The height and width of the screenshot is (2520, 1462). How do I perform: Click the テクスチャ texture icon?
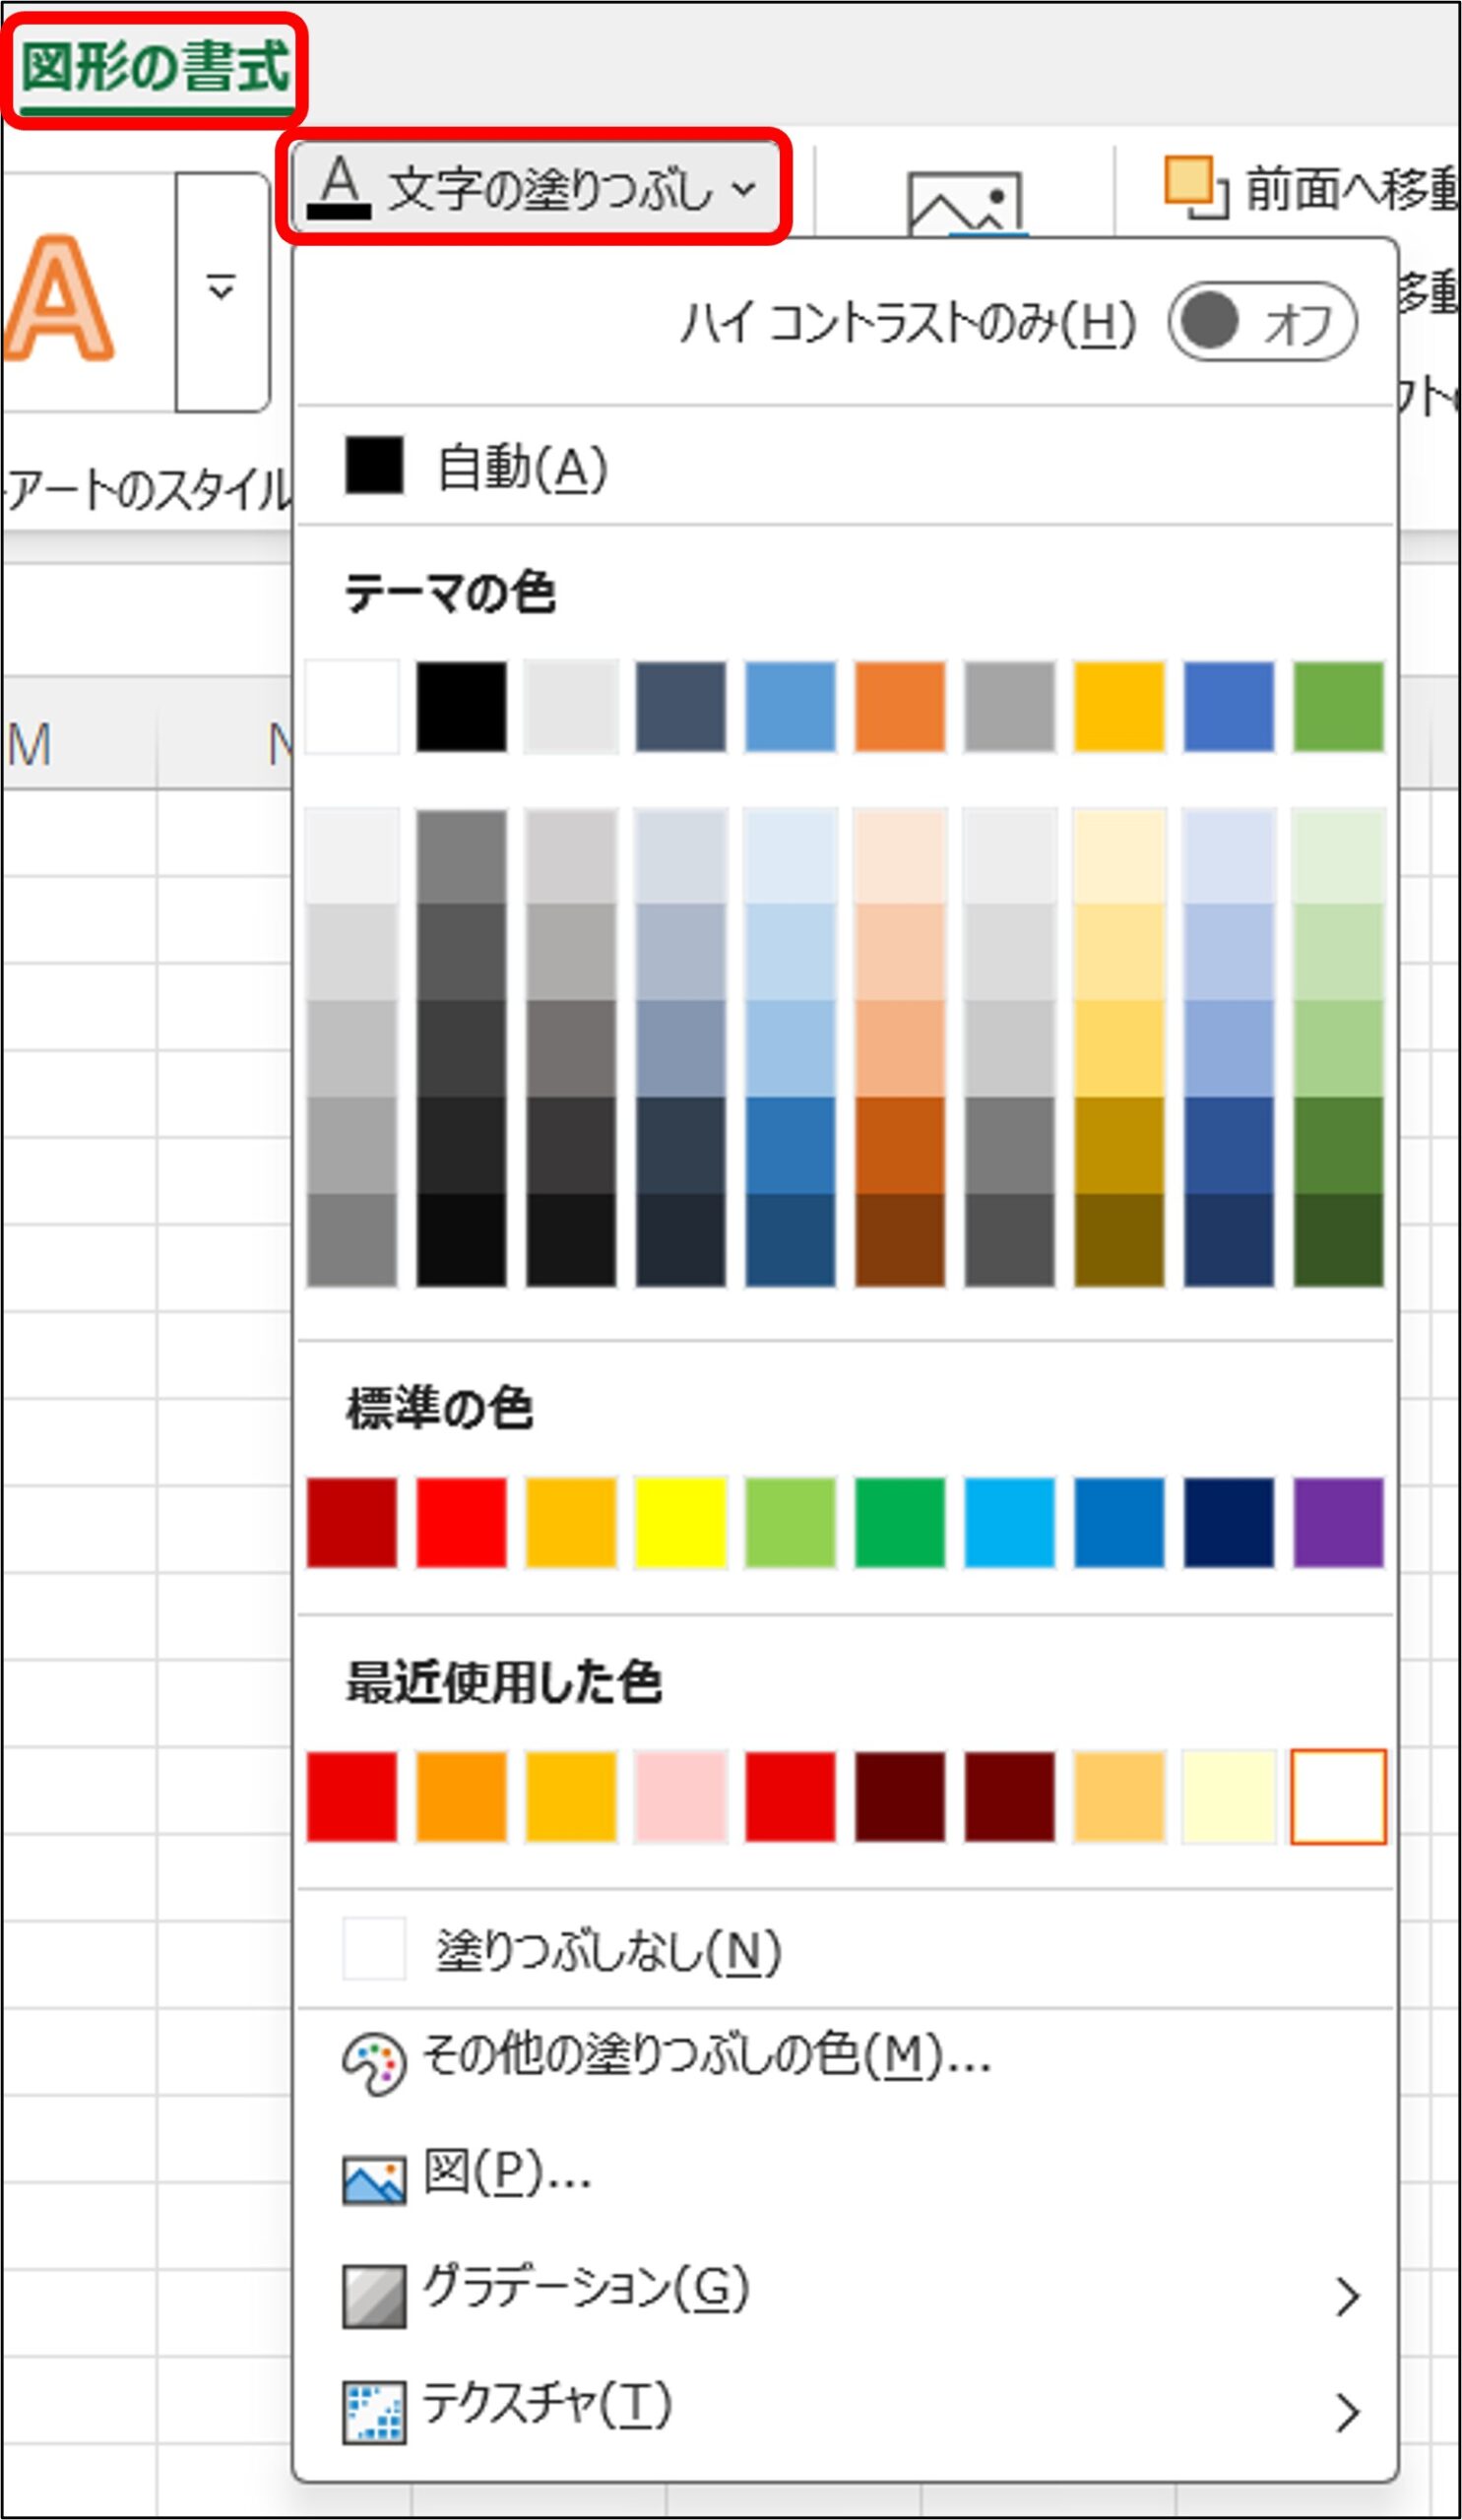pos(374,2411)
